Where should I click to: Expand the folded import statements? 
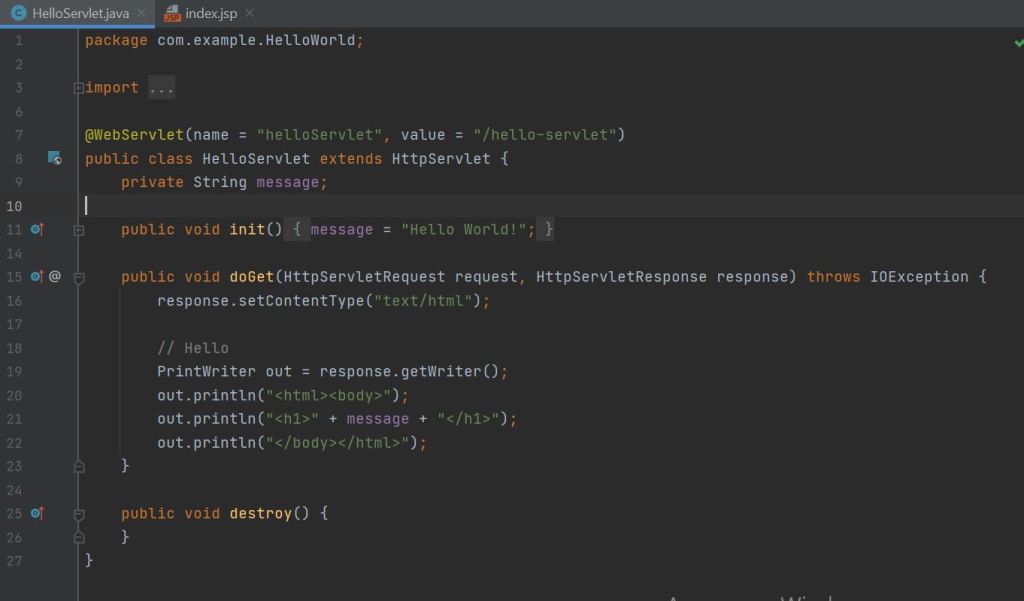click(x=79, y=88)
